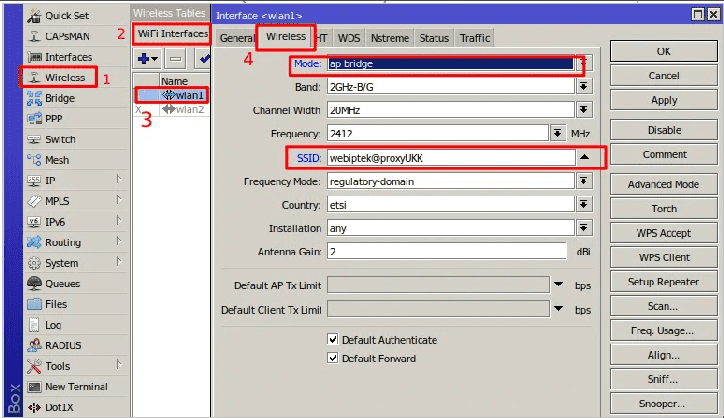Open the Band dropdown arrow
This screenshot has height=418, width=724.
pyautogui.click(x=585, y=87)
